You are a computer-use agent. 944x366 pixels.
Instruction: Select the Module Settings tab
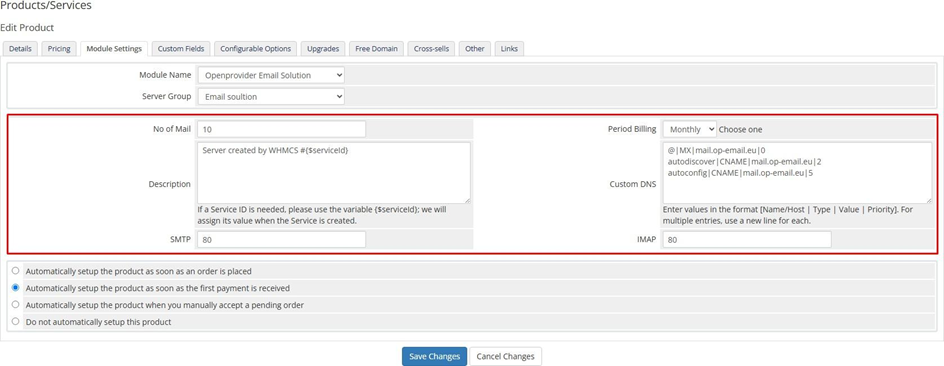click(114, 49)
